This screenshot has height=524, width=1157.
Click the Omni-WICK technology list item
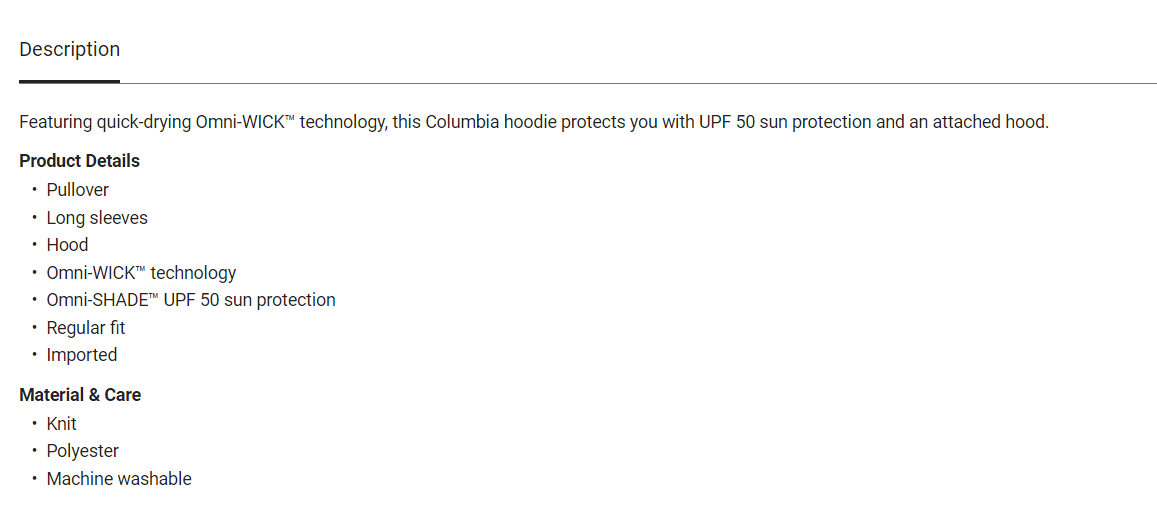point(141,273)
